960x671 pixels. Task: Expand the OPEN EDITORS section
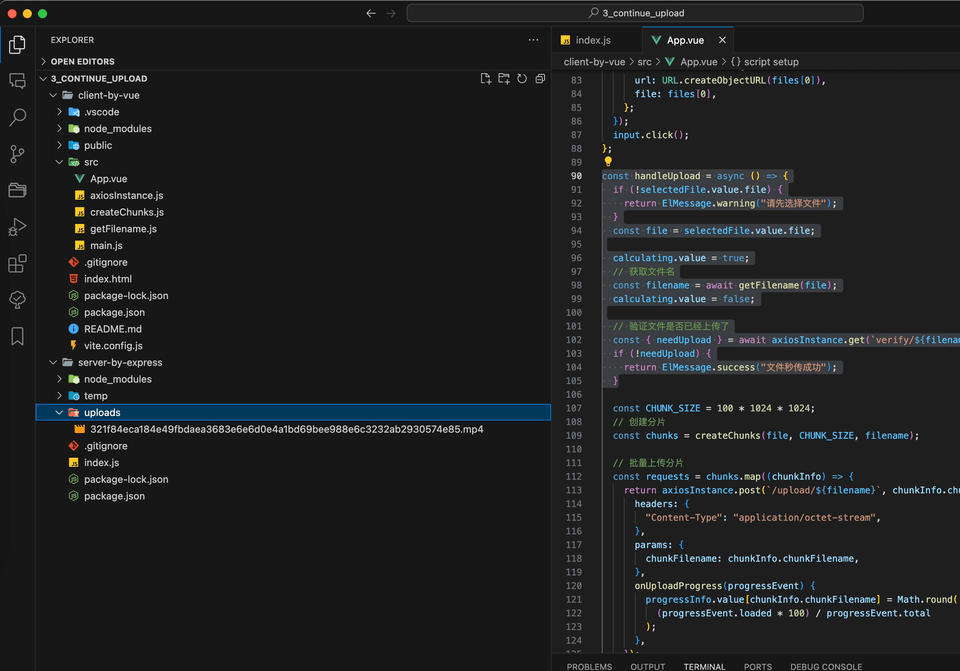(x=293, y=61)
